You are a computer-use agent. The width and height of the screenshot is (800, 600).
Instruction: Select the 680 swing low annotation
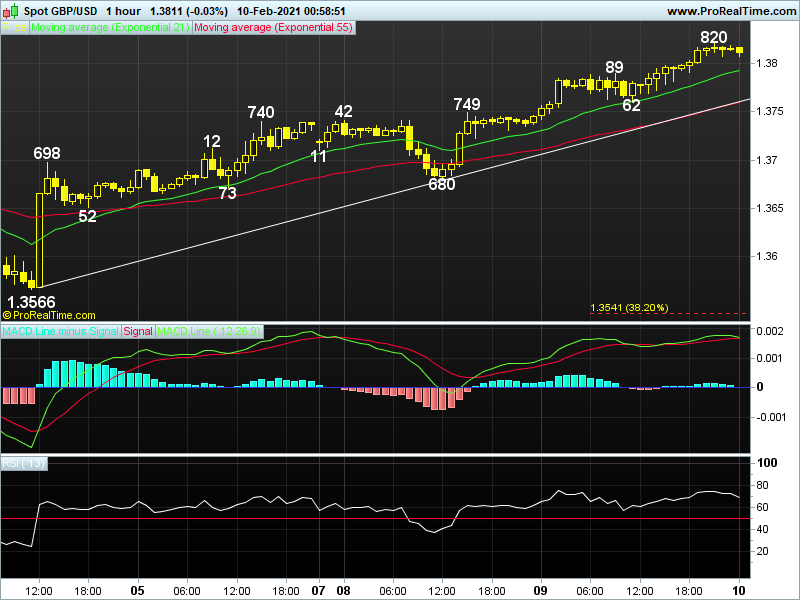point(441,184)
